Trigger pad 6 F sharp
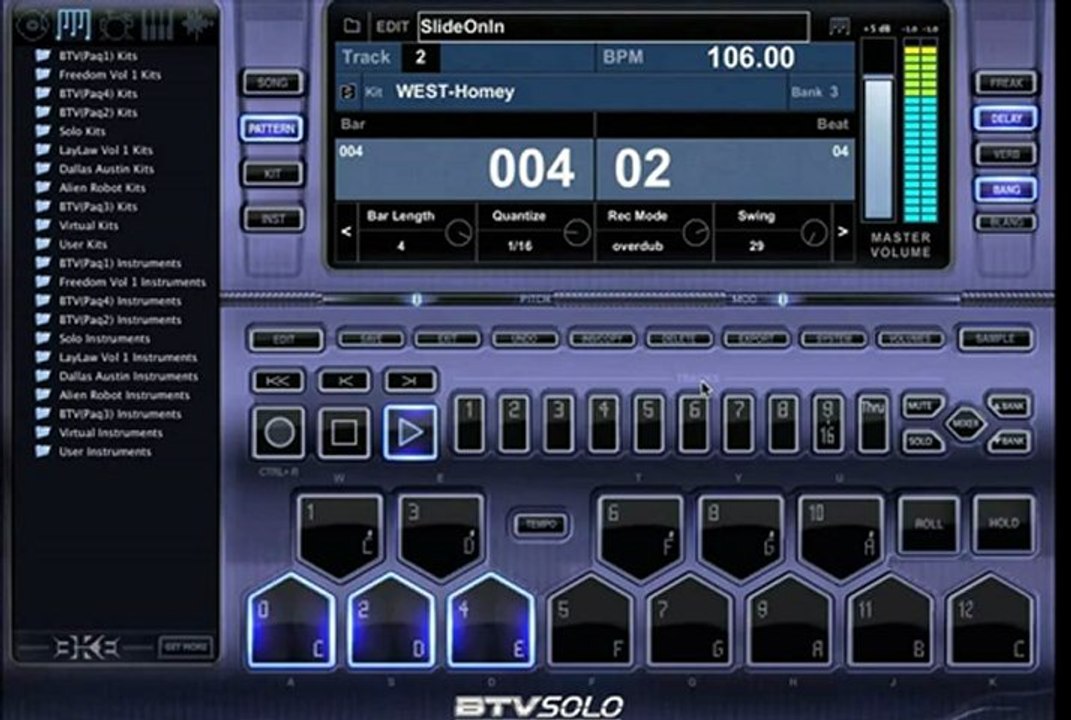 coord(641,536)
